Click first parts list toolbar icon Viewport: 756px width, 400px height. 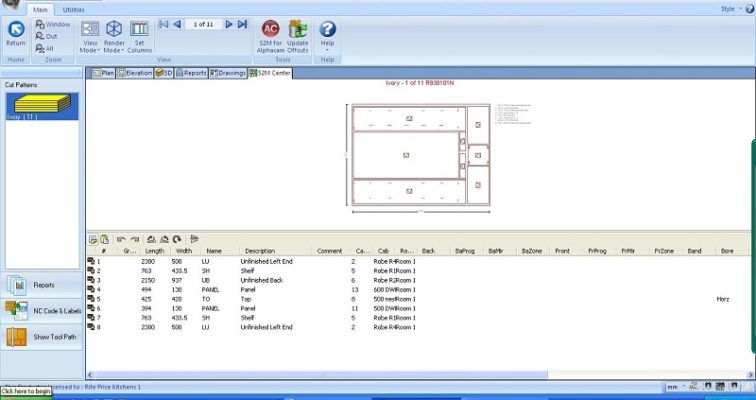(x=93, y=239)
